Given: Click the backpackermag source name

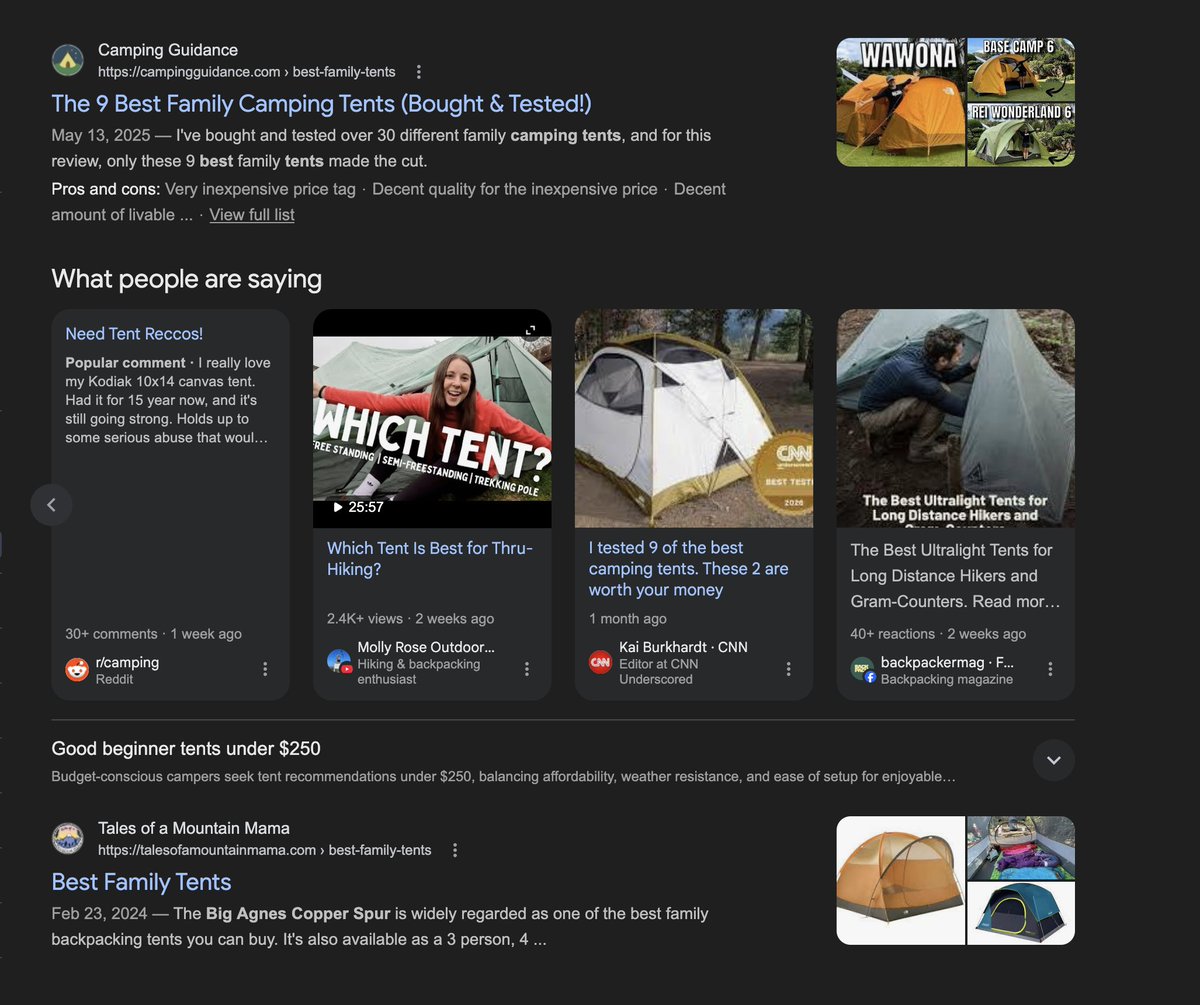Looking at the screenshot, I should (x=947, y=662).
